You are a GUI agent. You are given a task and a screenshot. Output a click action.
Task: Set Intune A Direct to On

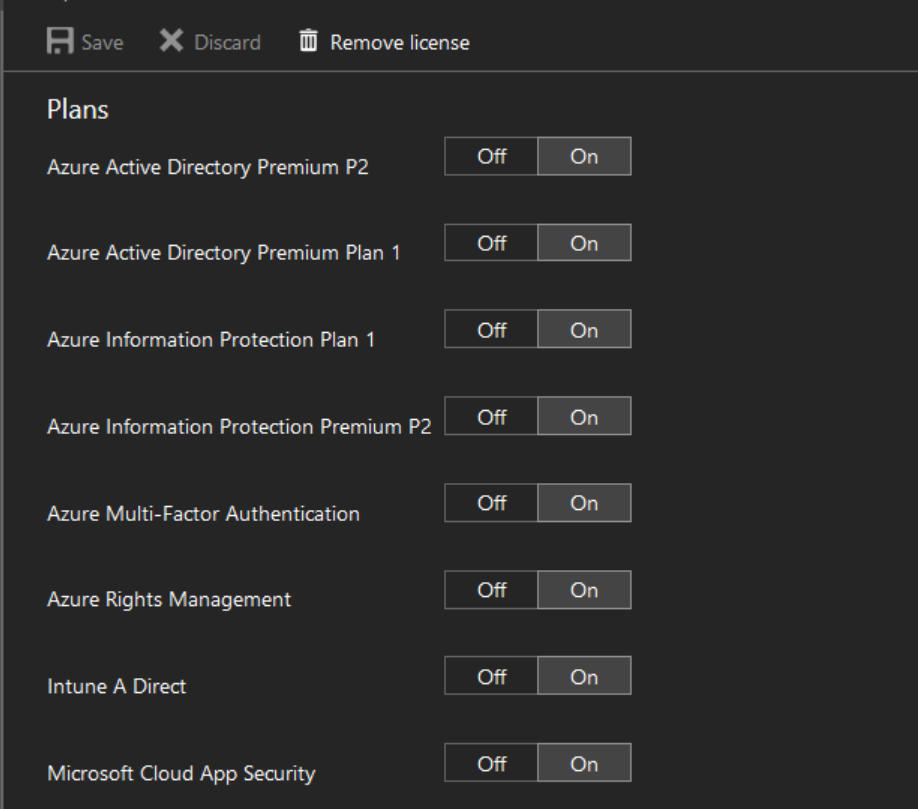point(584,676)
